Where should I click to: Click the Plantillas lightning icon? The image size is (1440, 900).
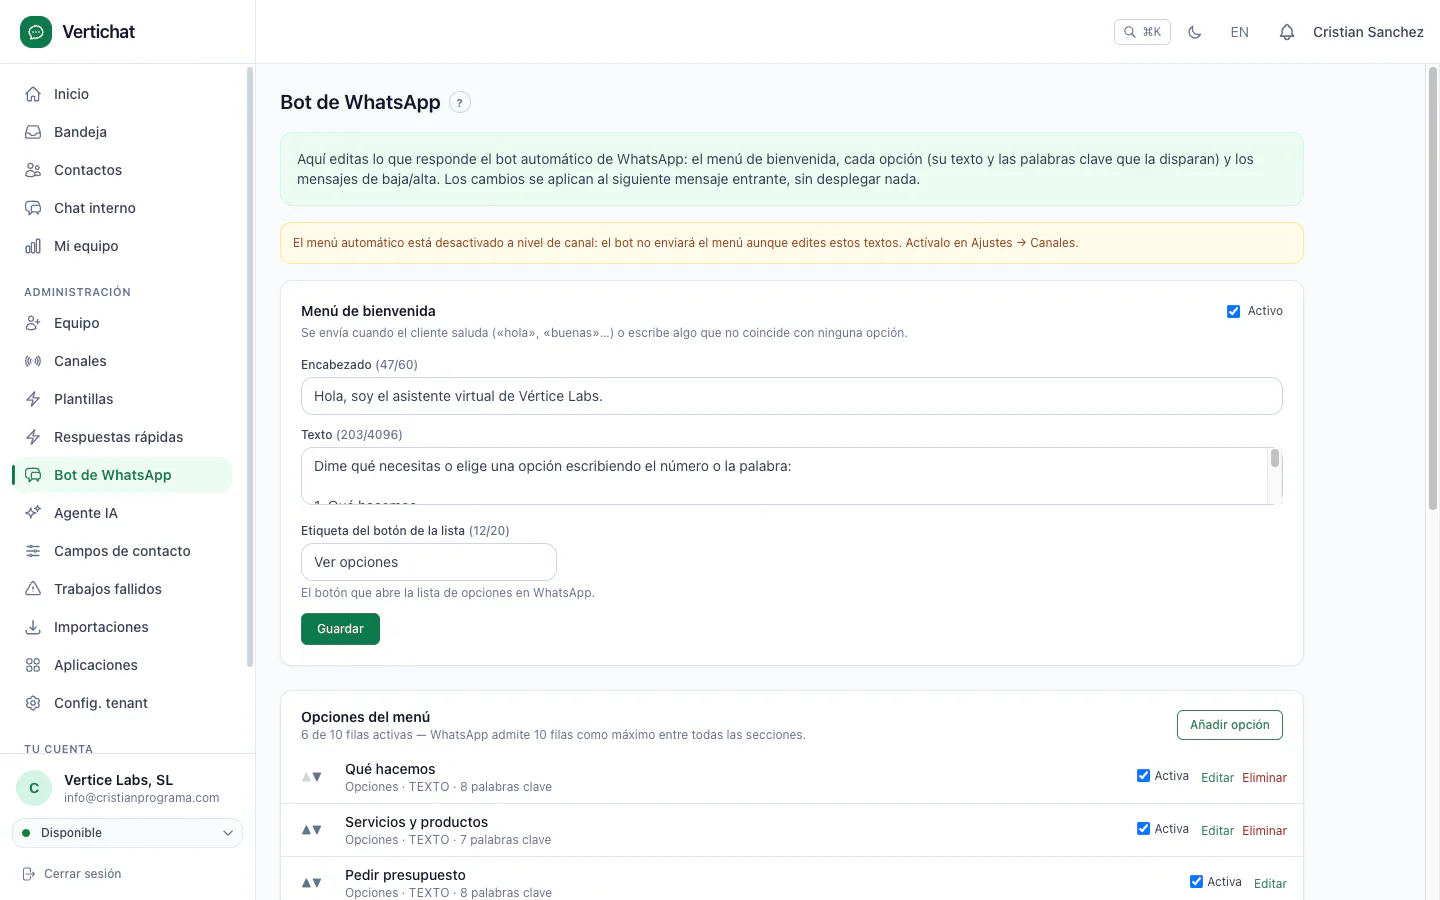pyautogui.click(x=33, y=399)
